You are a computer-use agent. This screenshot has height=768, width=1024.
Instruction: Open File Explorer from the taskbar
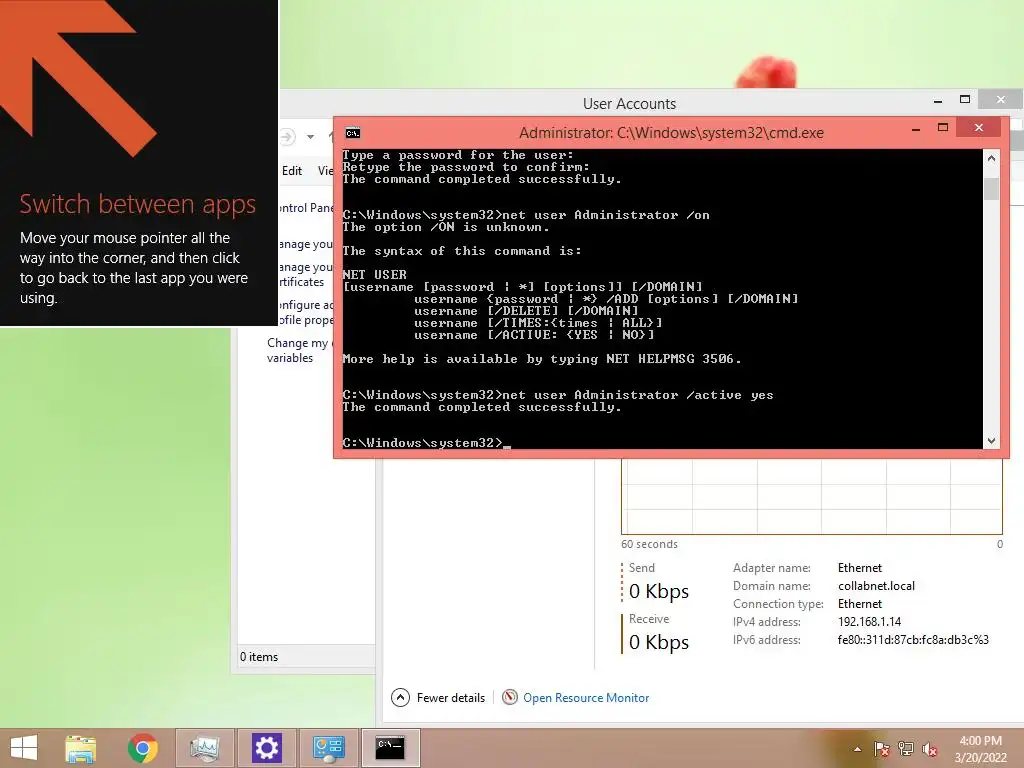click(81, 748)
